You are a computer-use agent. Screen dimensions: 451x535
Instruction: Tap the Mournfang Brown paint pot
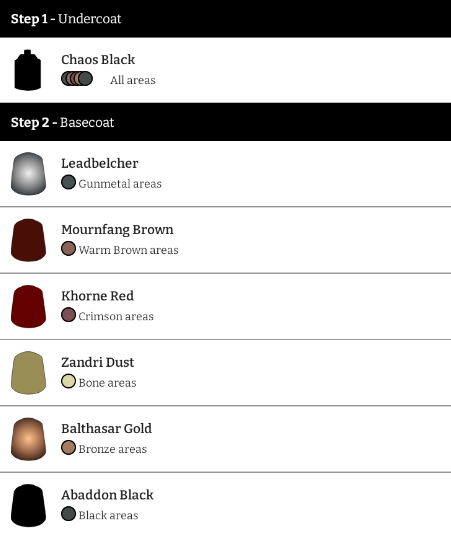(x=28, y=240)
